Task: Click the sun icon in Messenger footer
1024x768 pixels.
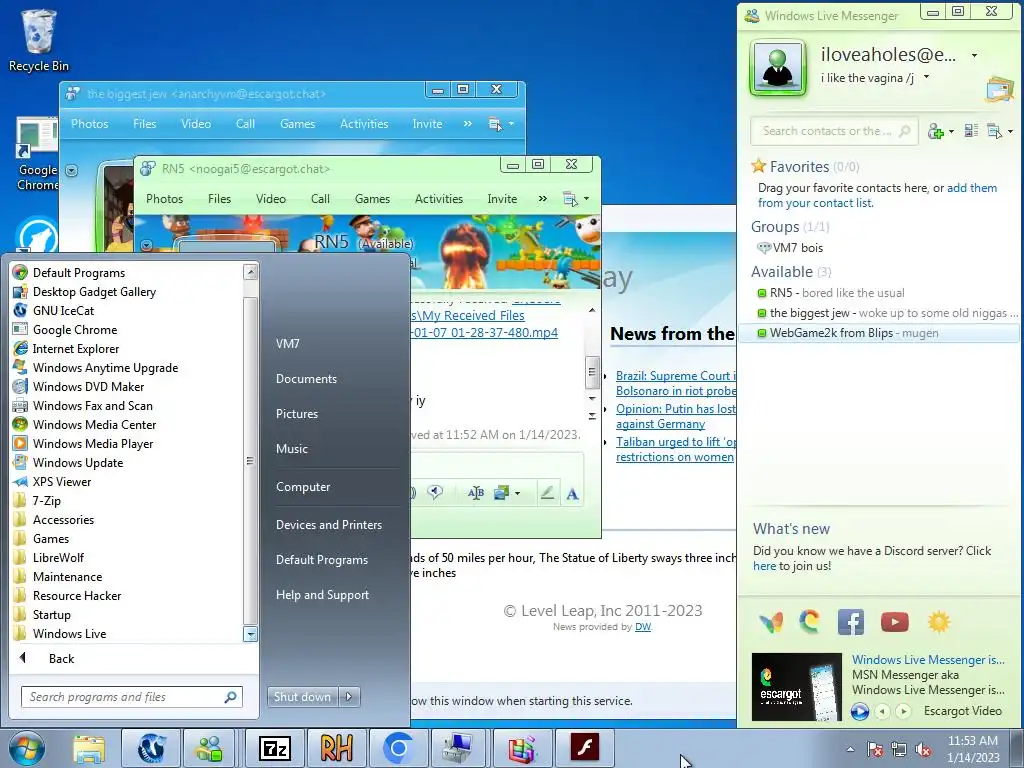Action: (x=938, y=622)
